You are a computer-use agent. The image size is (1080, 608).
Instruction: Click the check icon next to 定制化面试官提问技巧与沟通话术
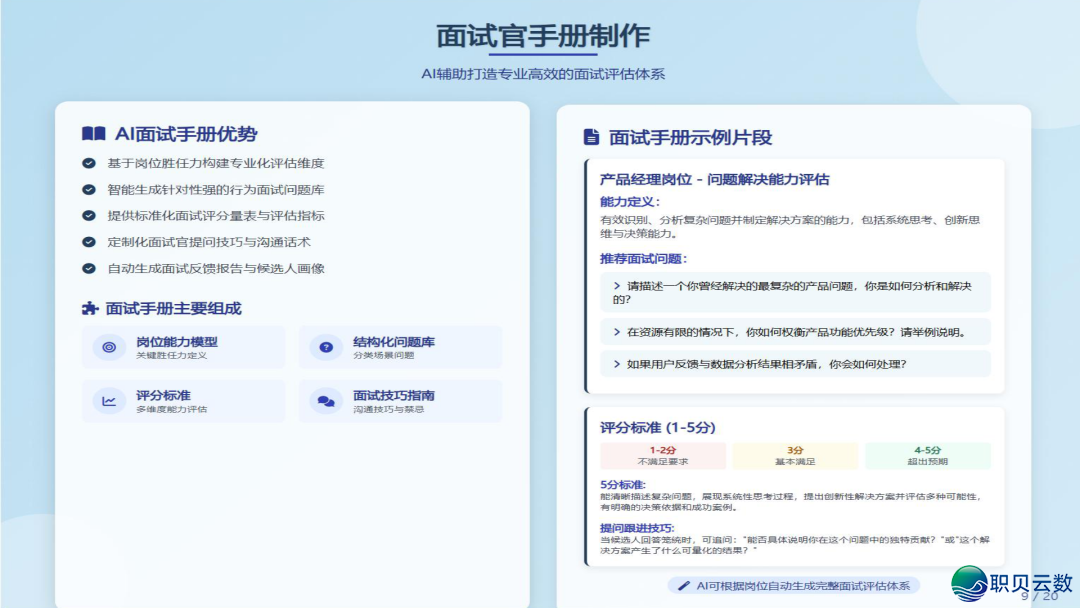89,242
